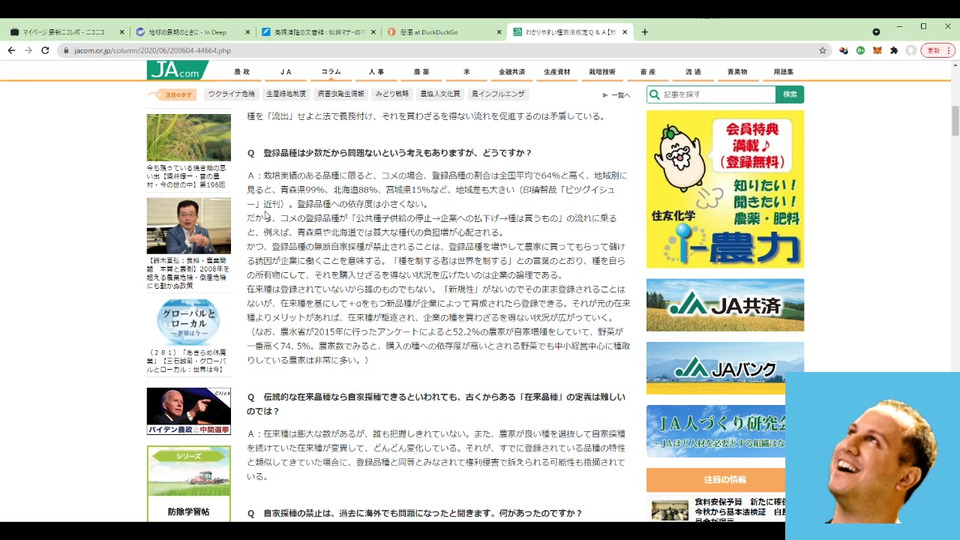Click the みどり戦略 tag
This screenshot has height=540, width=960.
[392, 94]
